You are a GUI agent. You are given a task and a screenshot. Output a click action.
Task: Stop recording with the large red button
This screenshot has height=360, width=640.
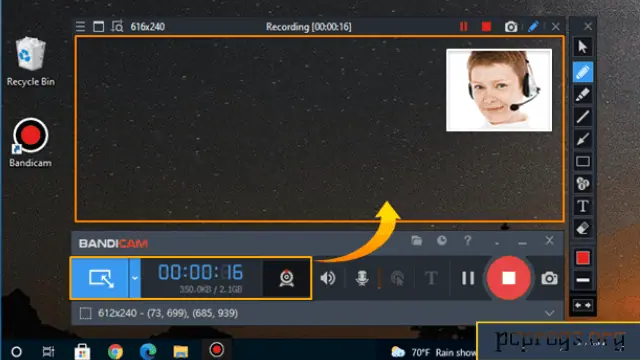[509, 278]
